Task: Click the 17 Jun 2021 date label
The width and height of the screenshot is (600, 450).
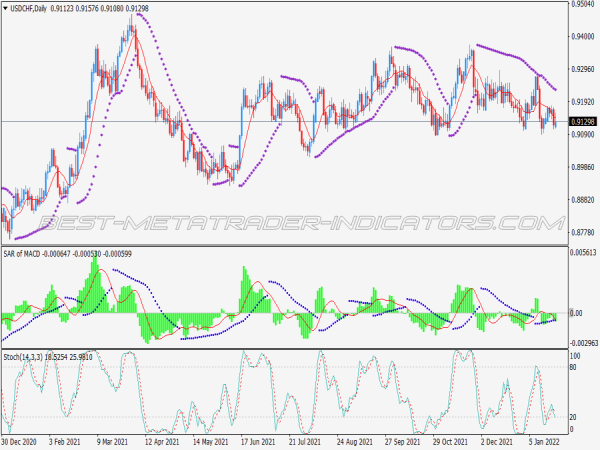Action: [258, 442]
